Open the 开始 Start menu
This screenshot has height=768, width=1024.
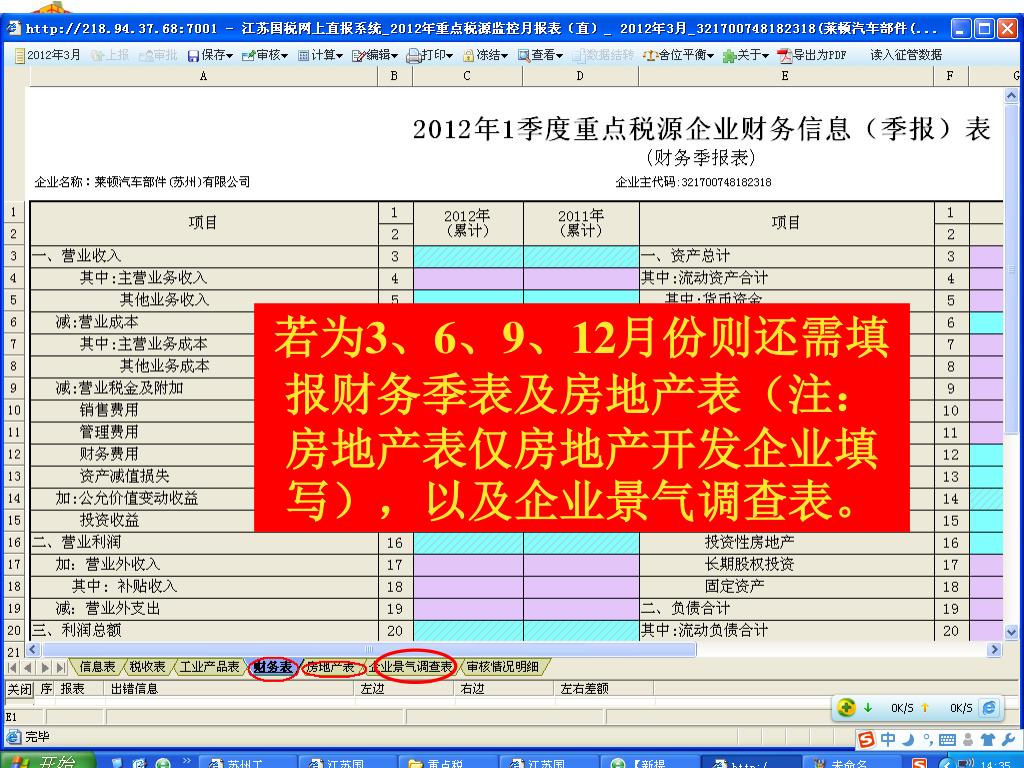[46, 761]
